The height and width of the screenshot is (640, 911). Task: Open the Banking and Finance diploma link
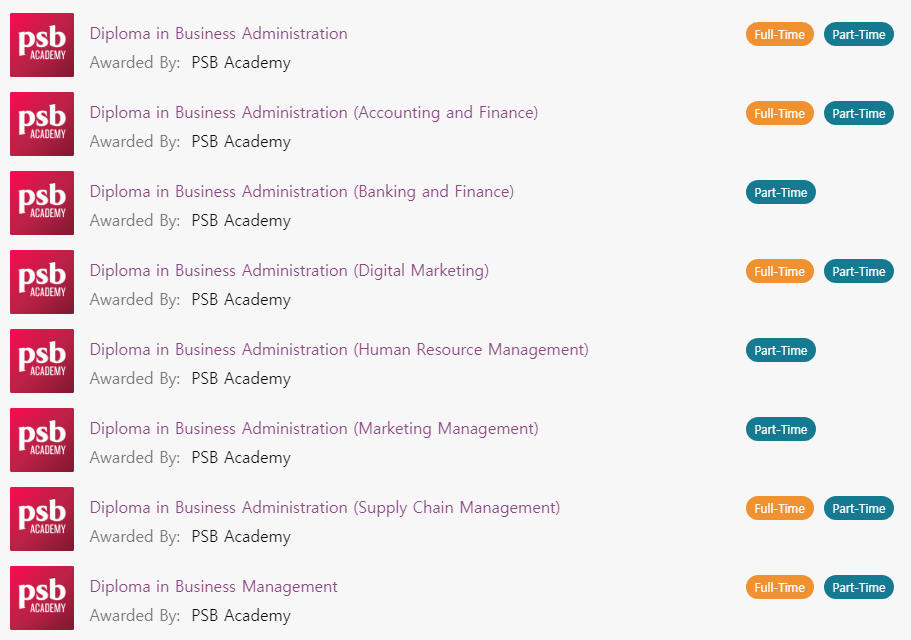tap(302, 192)
